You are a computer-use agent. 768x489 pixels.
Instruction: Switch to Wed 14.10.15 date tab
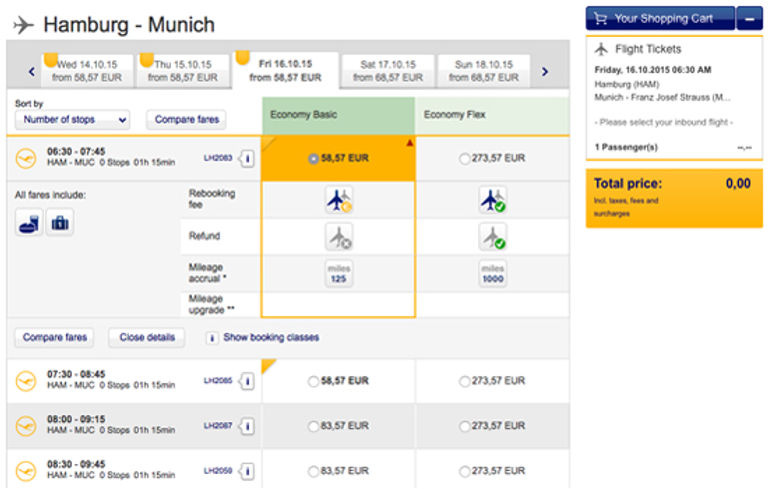(87, 71)
